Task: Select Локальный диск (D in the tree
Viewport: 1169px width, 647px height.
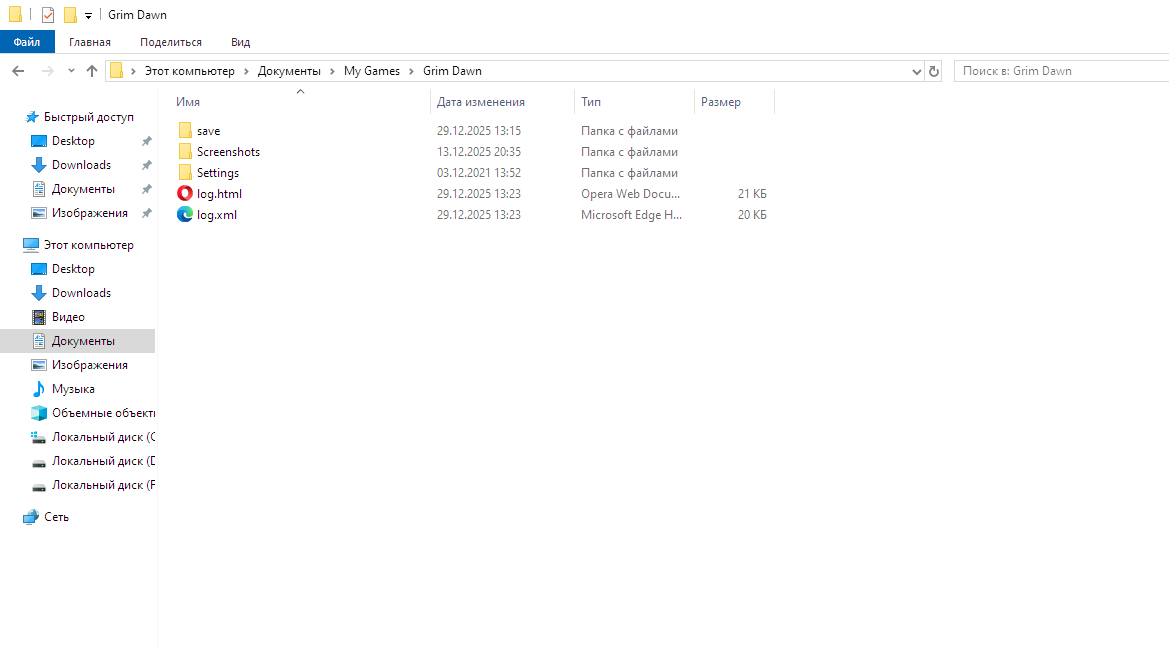Action: click(x=104, y=461)
